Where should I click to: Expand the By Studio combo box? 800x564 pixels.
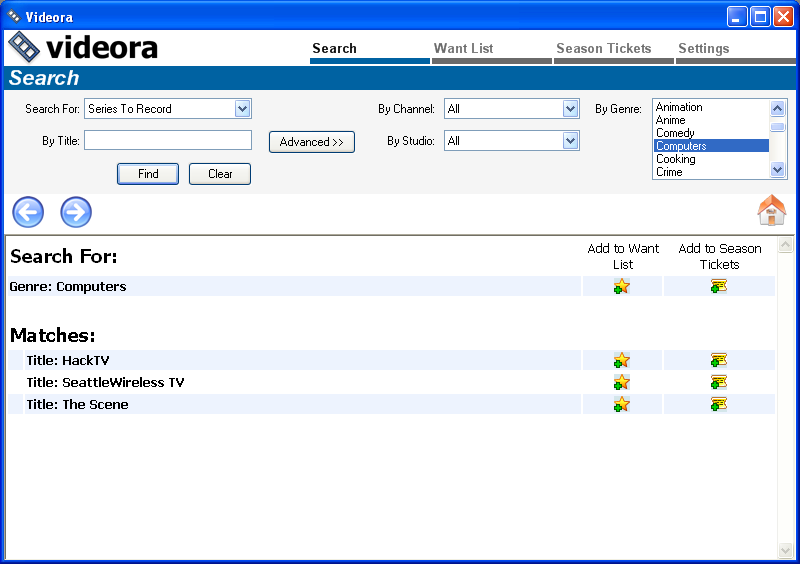570,141
